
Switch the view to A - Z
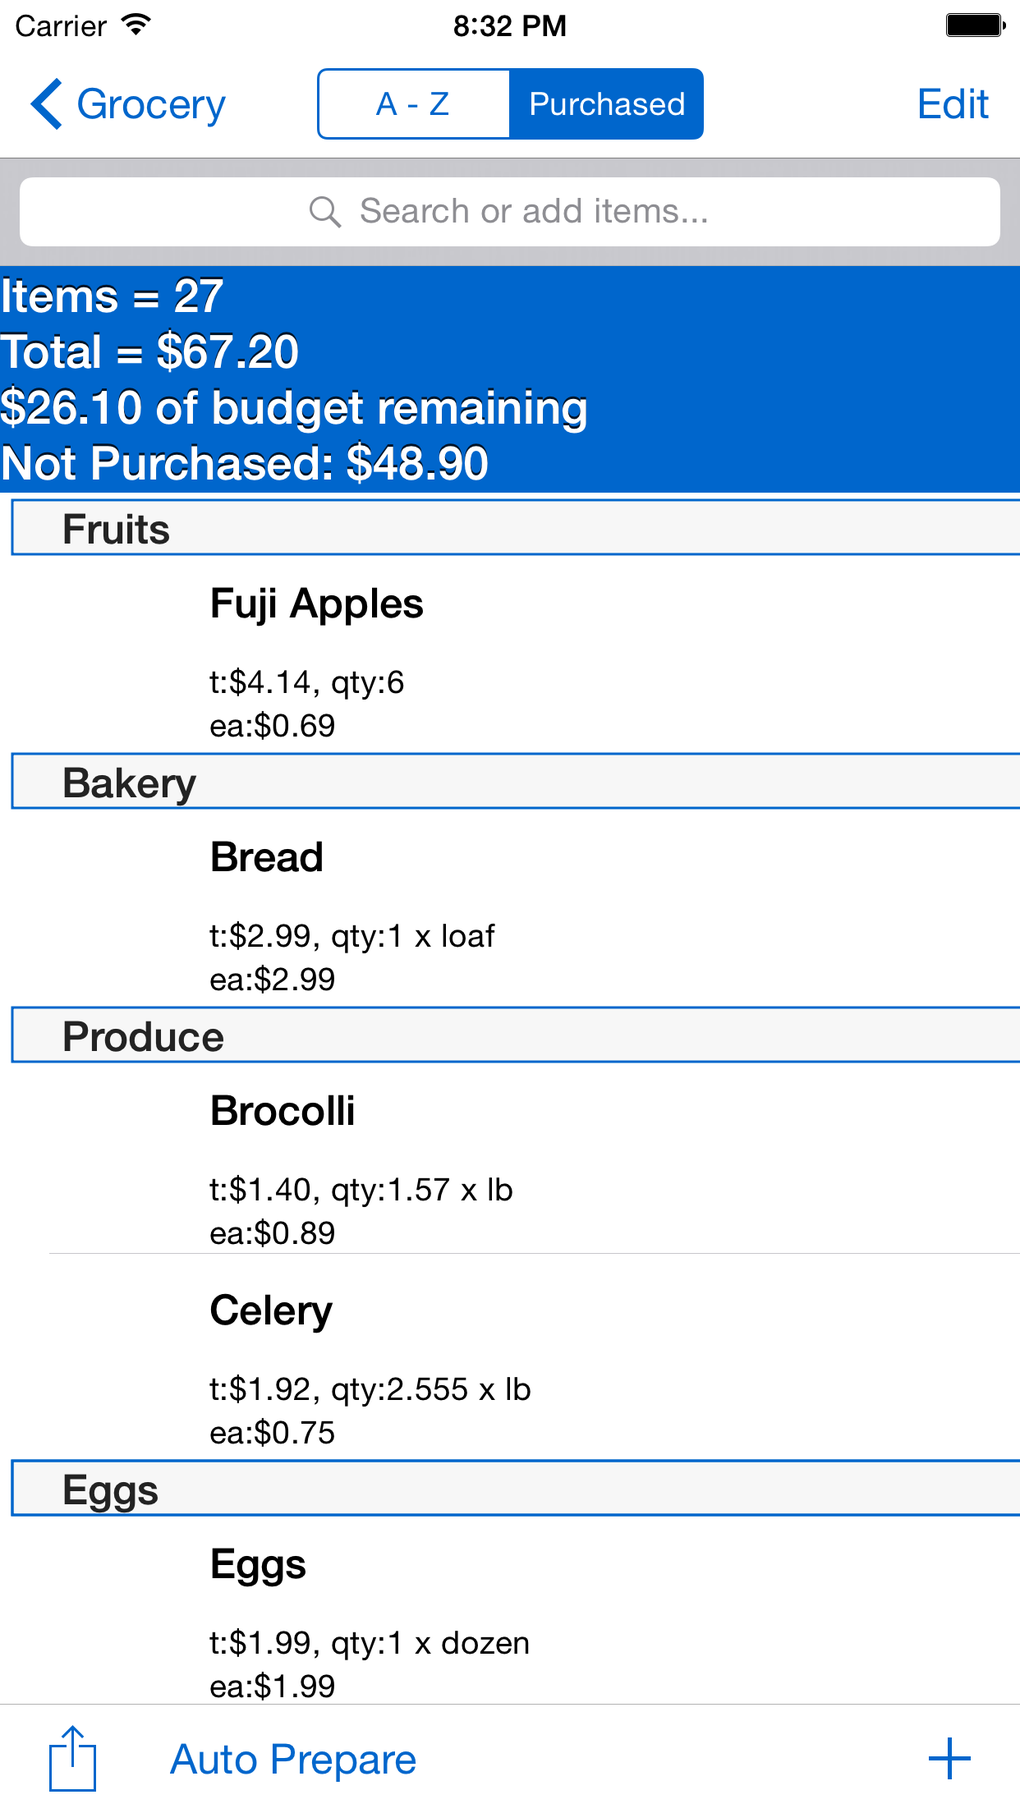[x=412, y=103]
